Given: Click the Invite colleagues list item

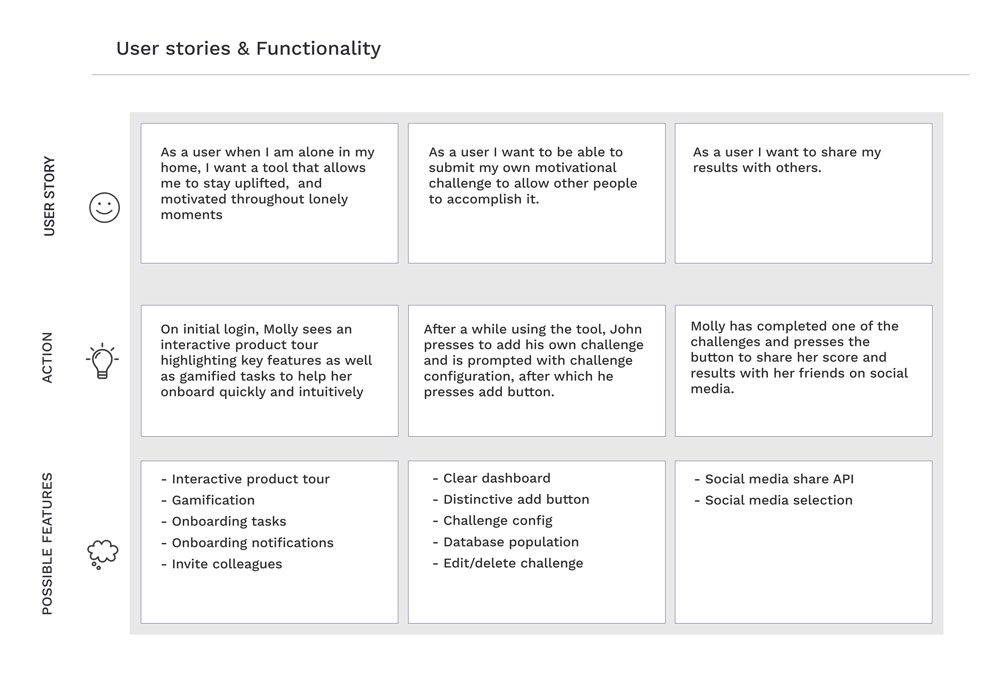Looking at the screenshot, I should [x=221, y=564].
